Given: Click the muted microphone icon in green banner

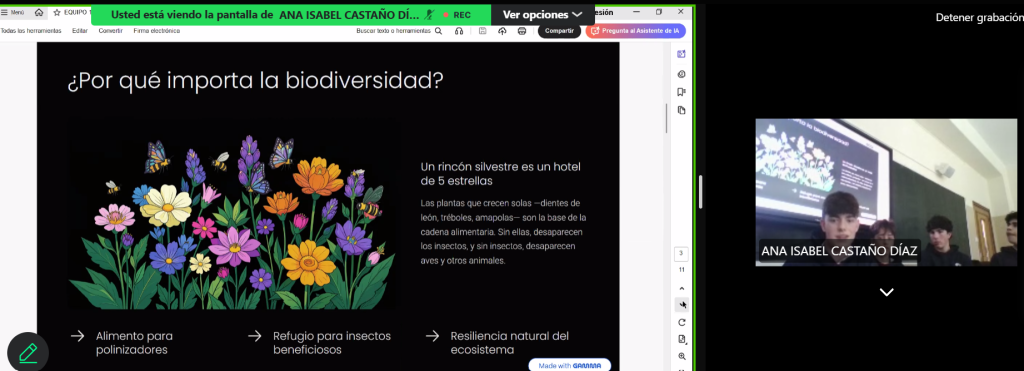Looking at the screenshot, I should (429, 14).
